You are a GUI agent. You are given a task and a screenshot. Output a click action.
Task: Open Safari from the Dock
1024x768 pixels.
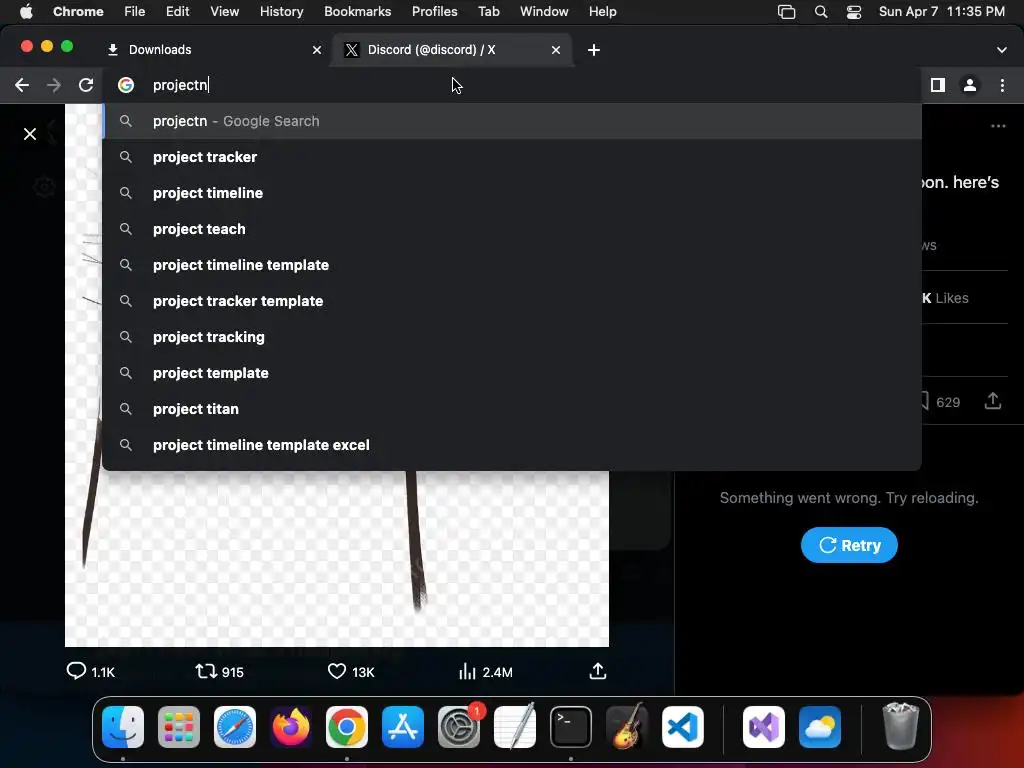[x=235, y=727]
